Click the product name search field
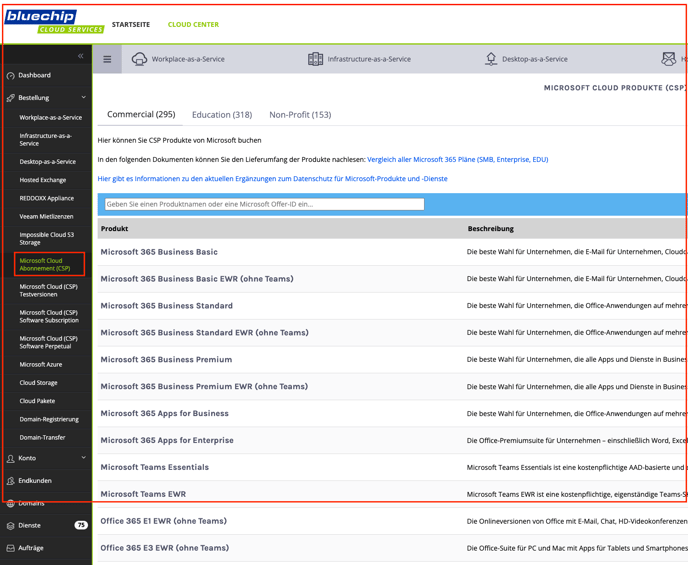 coord(264,204)
